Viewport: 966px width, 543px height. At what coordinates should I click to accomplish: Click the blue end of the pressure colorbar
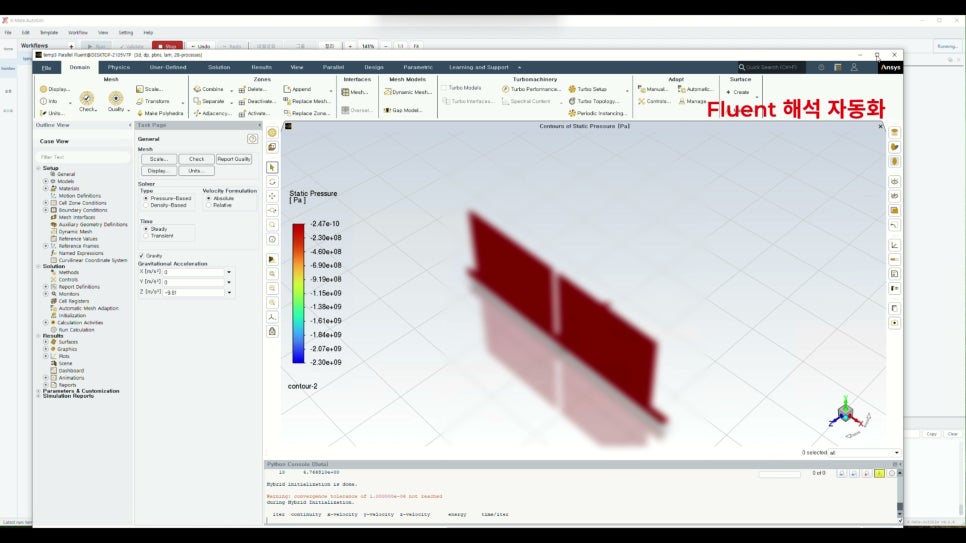pyautogui.click(x=298, y=359)
